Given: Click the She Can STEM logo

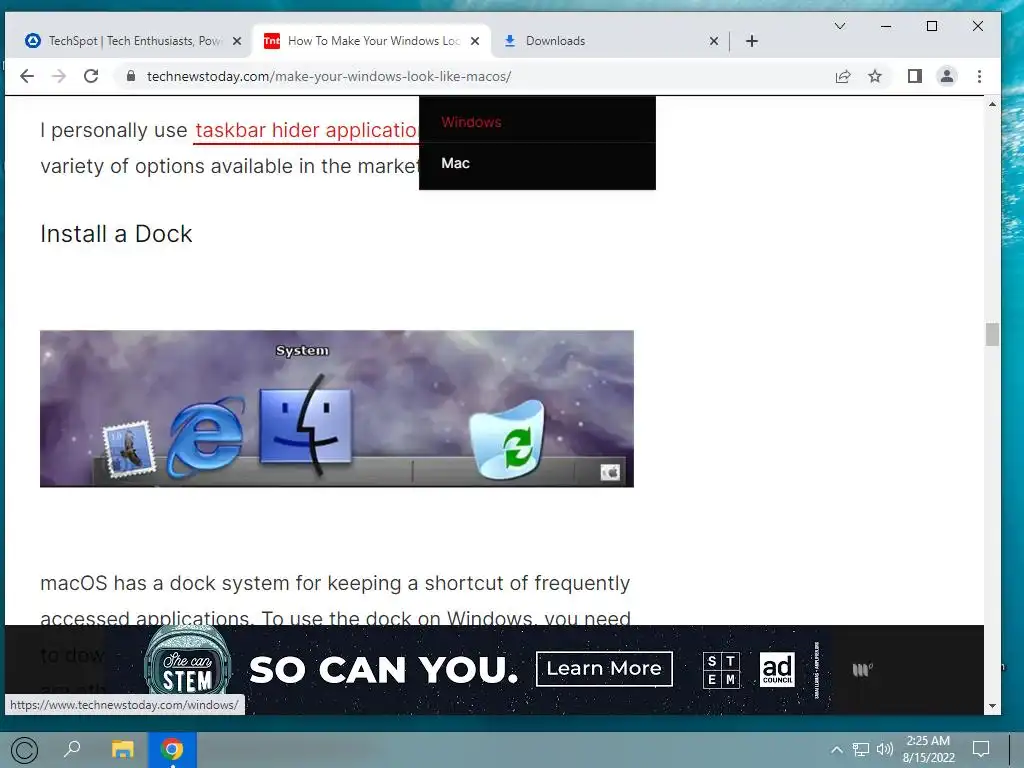Looking at the screenshot, I should (x=187, y=661).
